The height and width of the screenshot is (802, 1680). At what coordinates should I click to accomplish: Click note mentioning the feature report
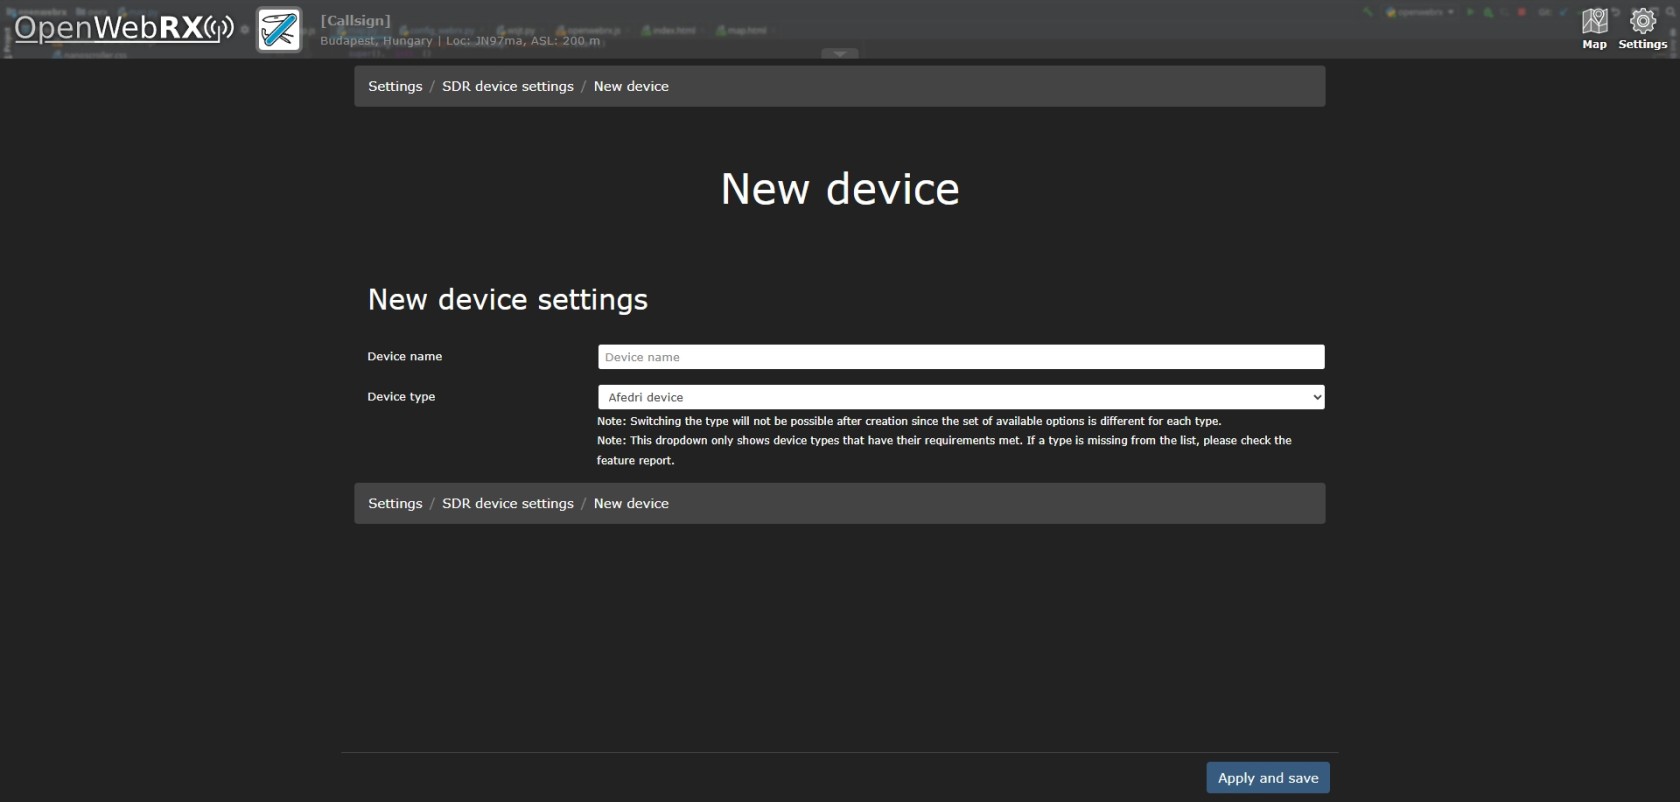(x=944, y=450)
